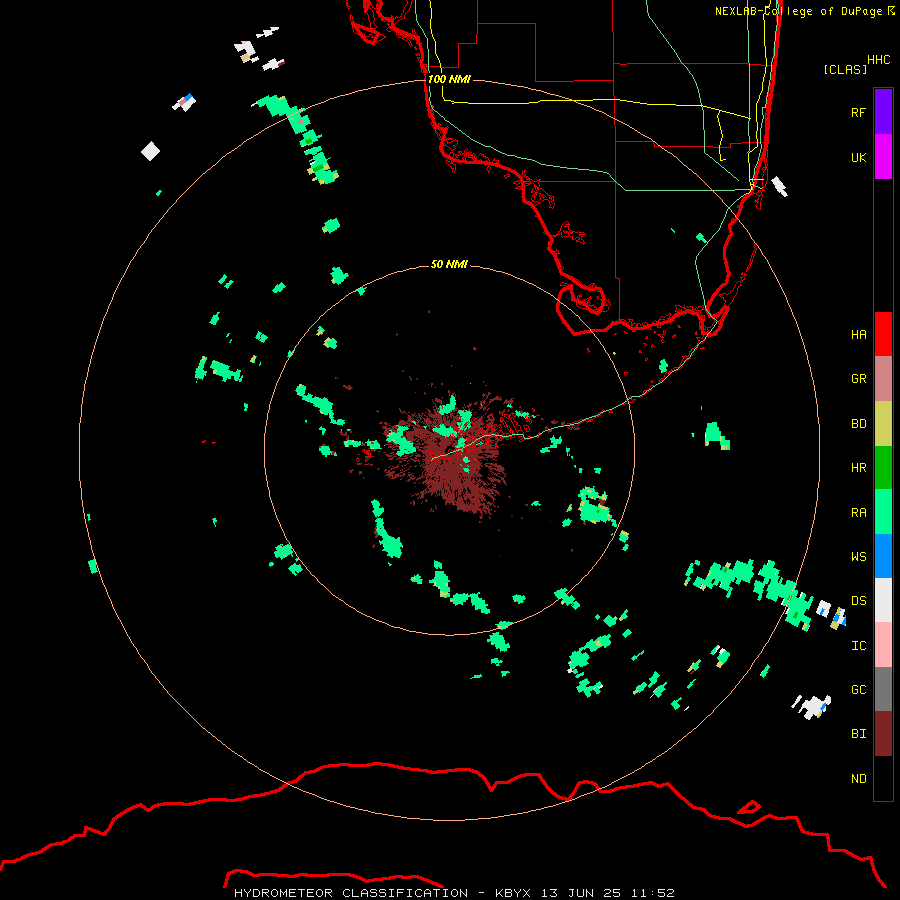This screenshot has width=900, height=900.
Task: Click the RF purple legend swatch
Action: tap(883, 112)
